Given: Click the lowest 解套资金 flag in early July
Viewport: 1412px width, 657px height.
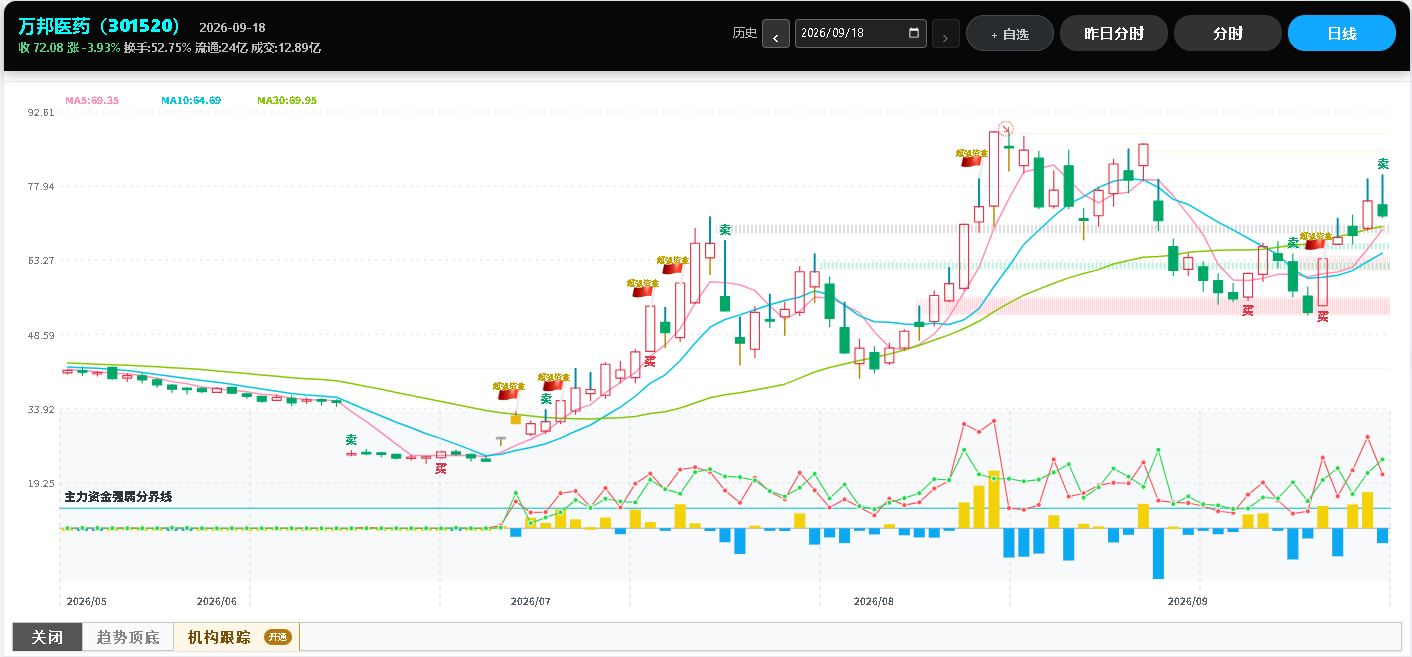Looking at the screenshot, I should (509, 390).
